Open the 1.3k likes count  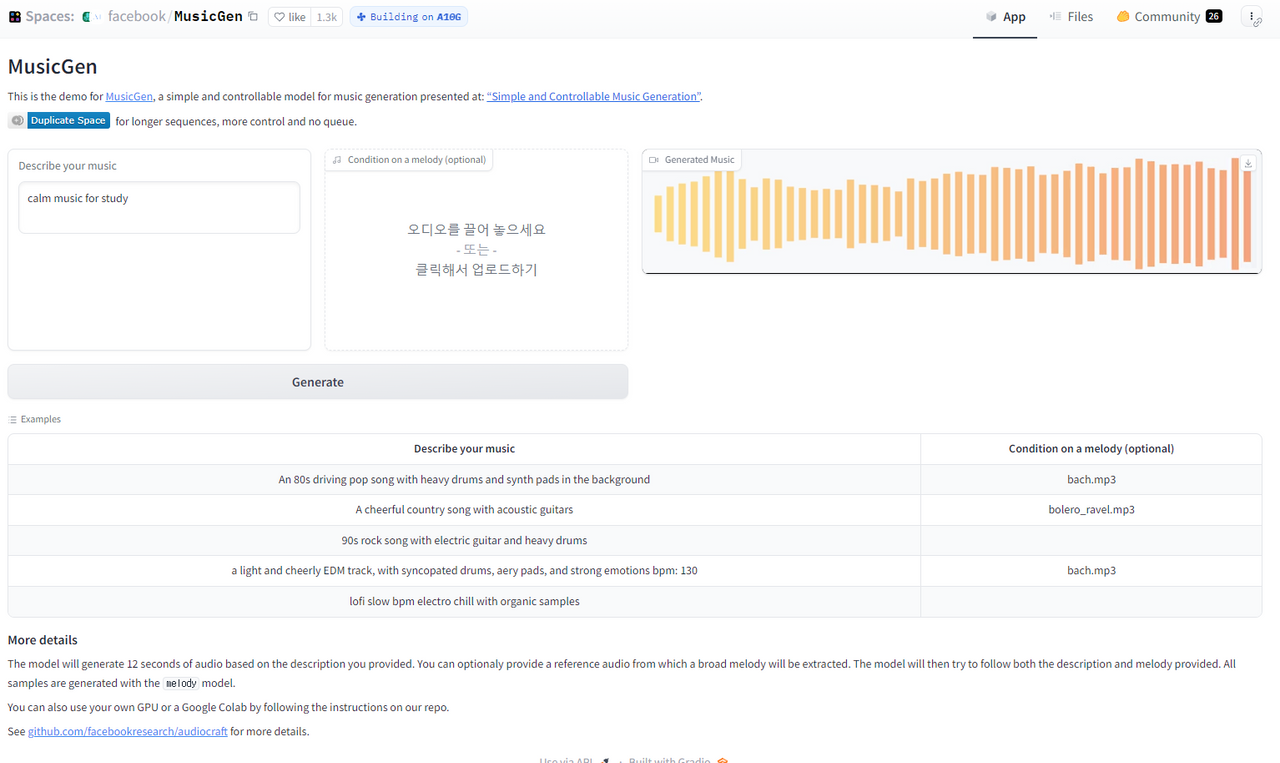(x=326, y=17)
